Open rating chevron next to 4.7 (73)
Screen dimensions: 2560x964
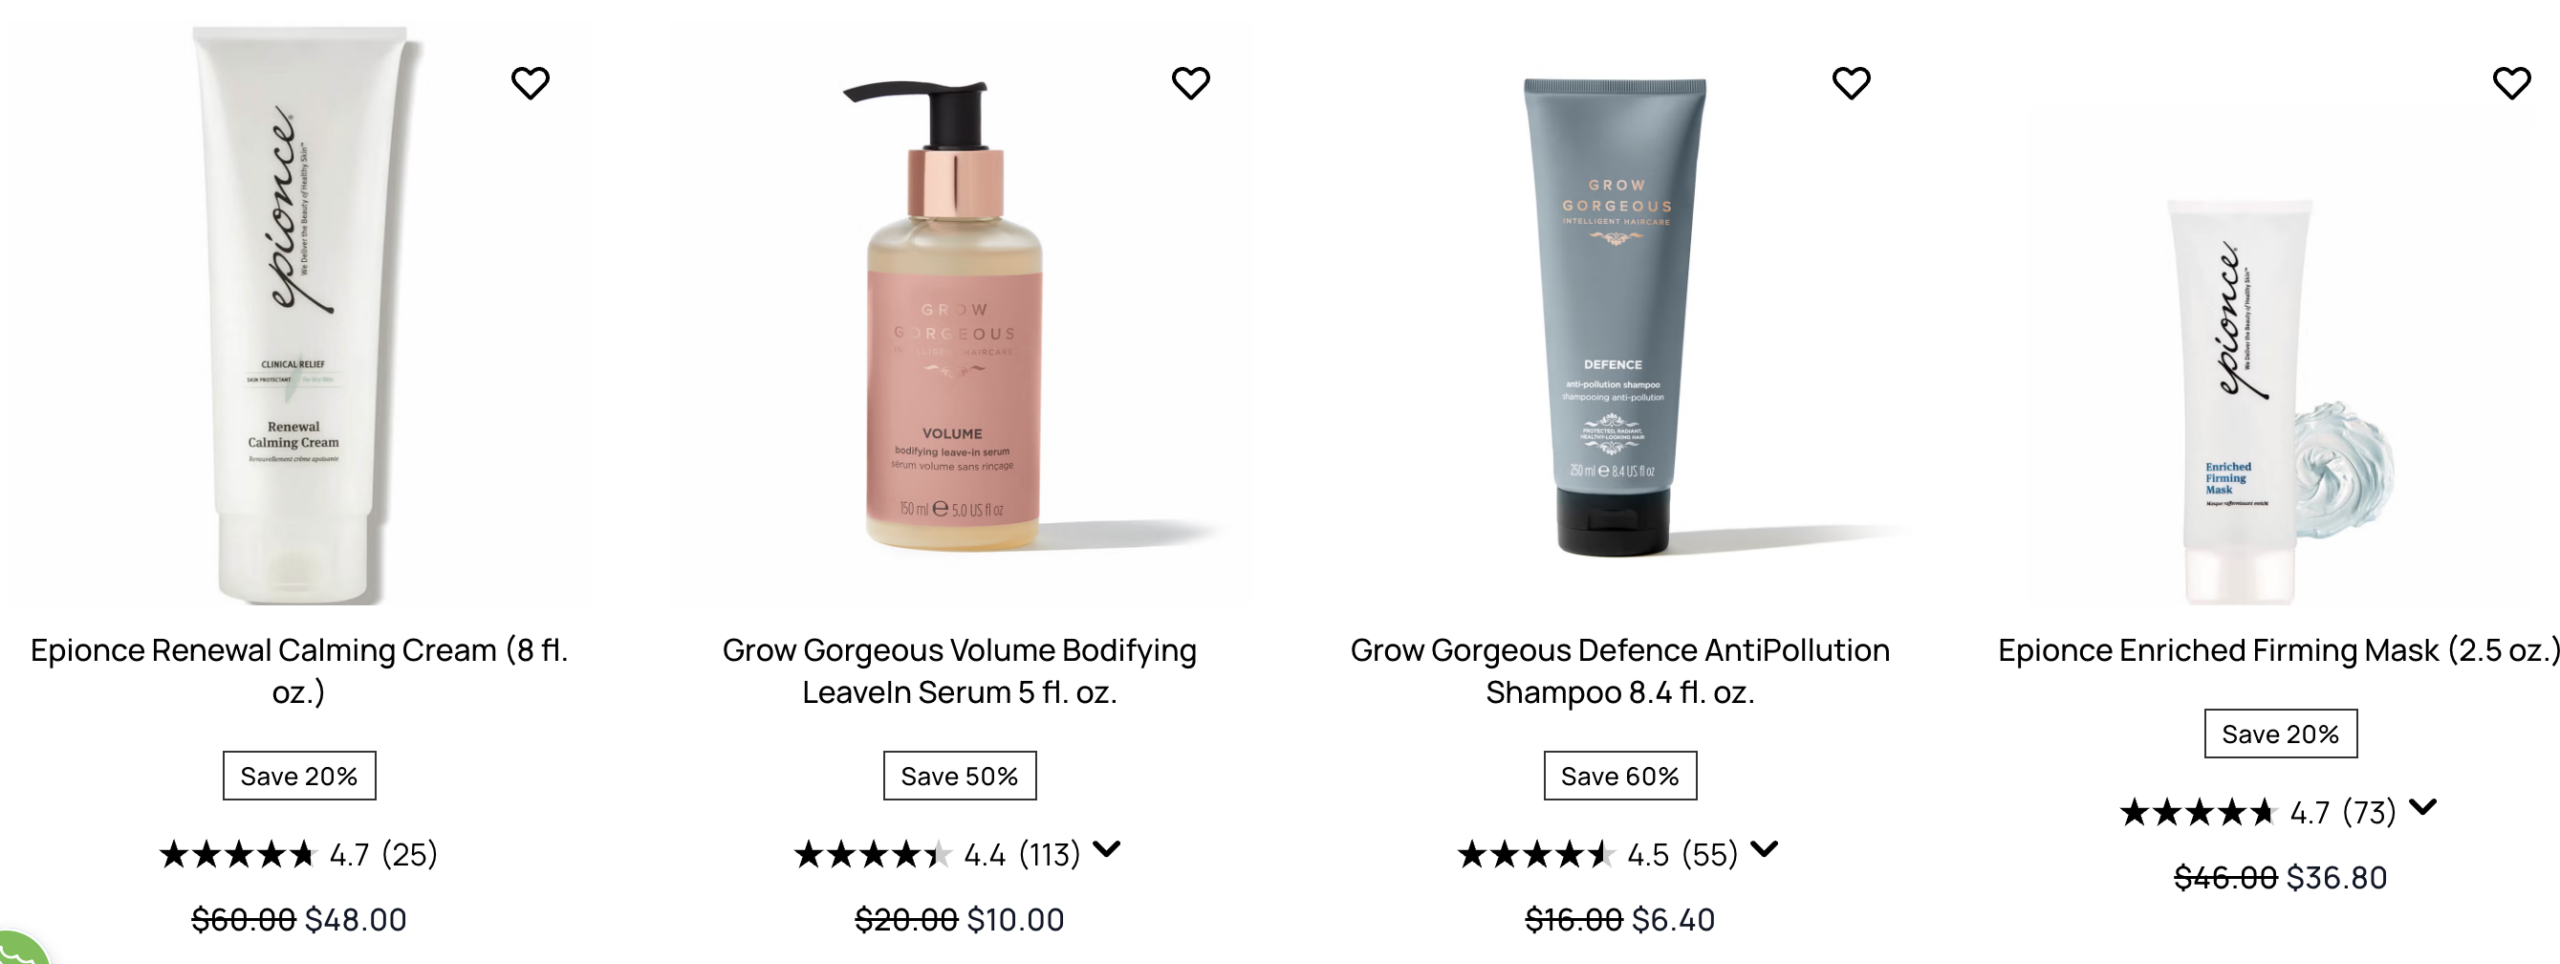click(2422, 808)
